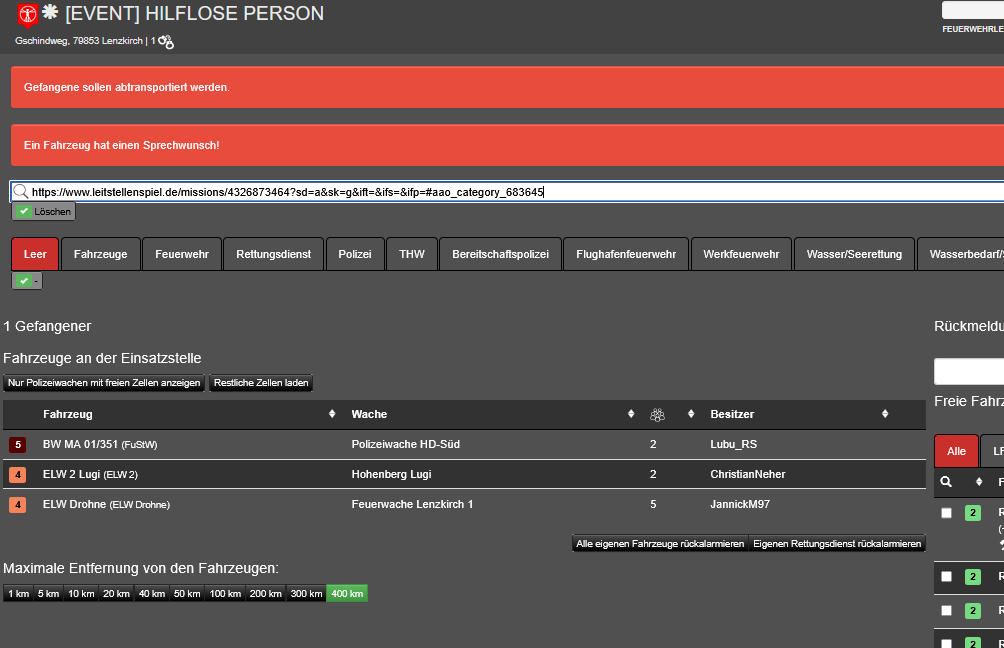Click status 4 badge of ELW 2 Lugi

click(18, 474)
